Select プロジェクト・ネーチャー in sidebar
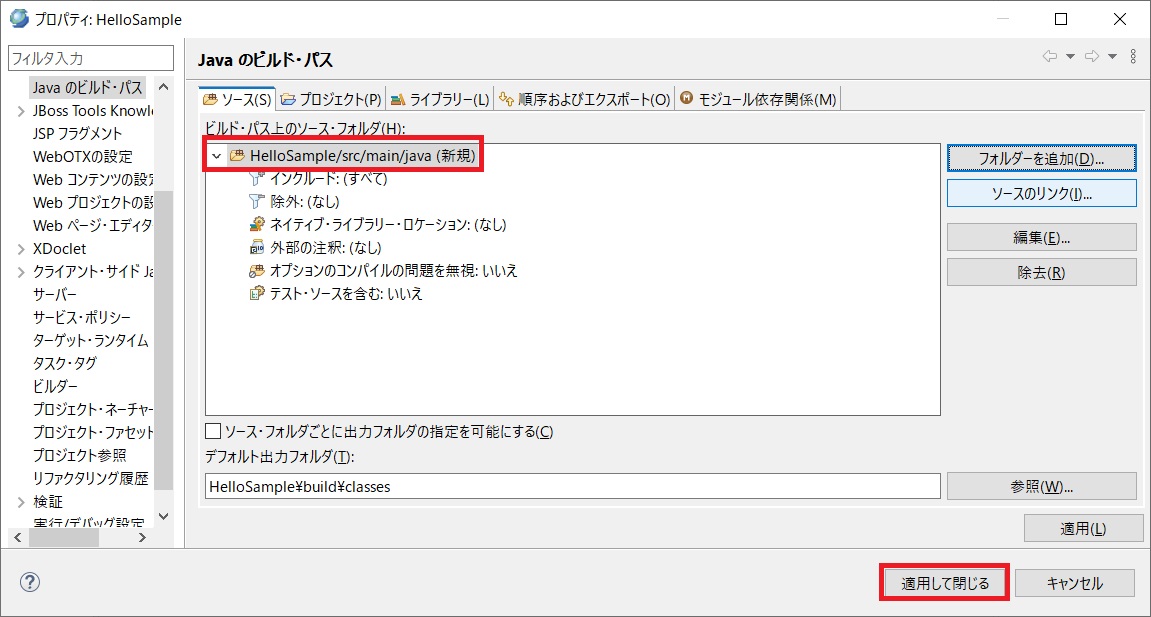 click(92, 409)
